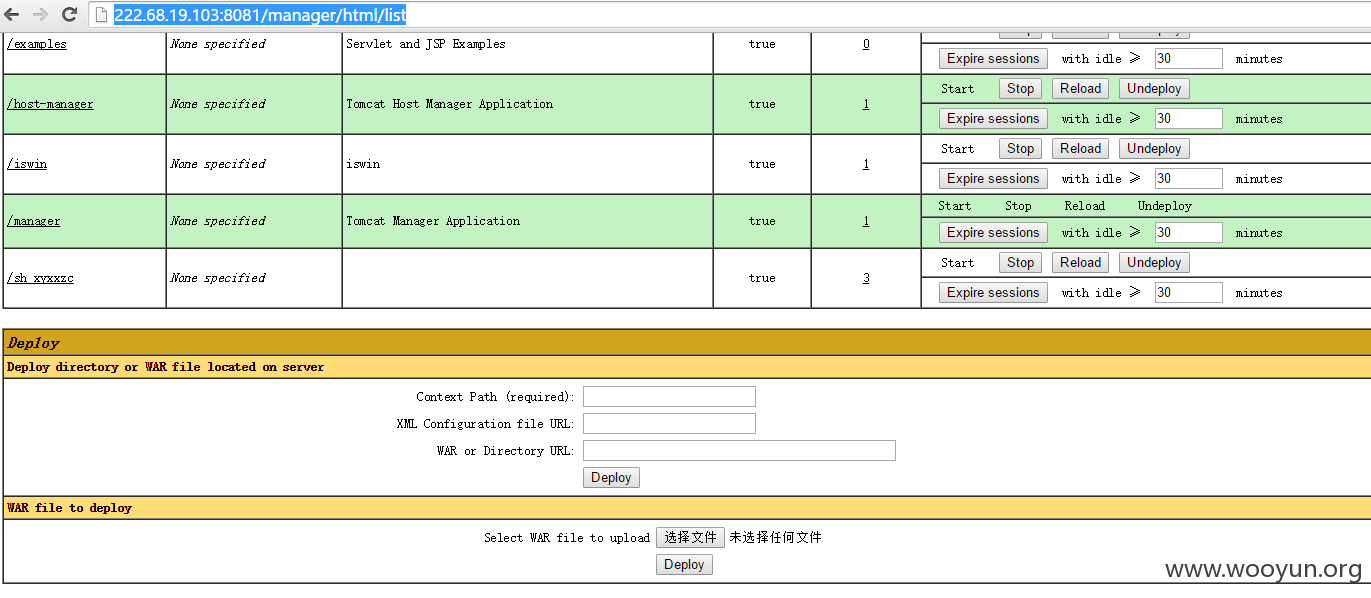Reload the page with the refresh icon
The width and height of the screenshot is (1371, 598).
[69, 14]
